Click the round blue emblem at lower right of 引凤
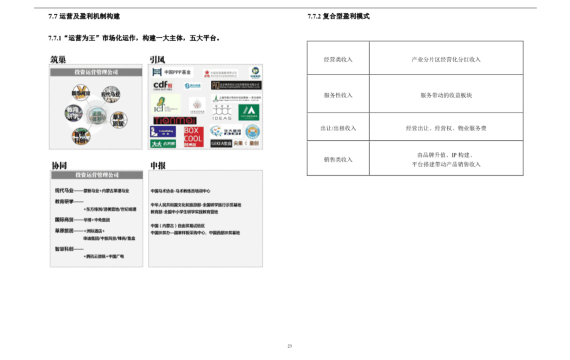This screenshot has width=570, height=360. click(252, 132)
